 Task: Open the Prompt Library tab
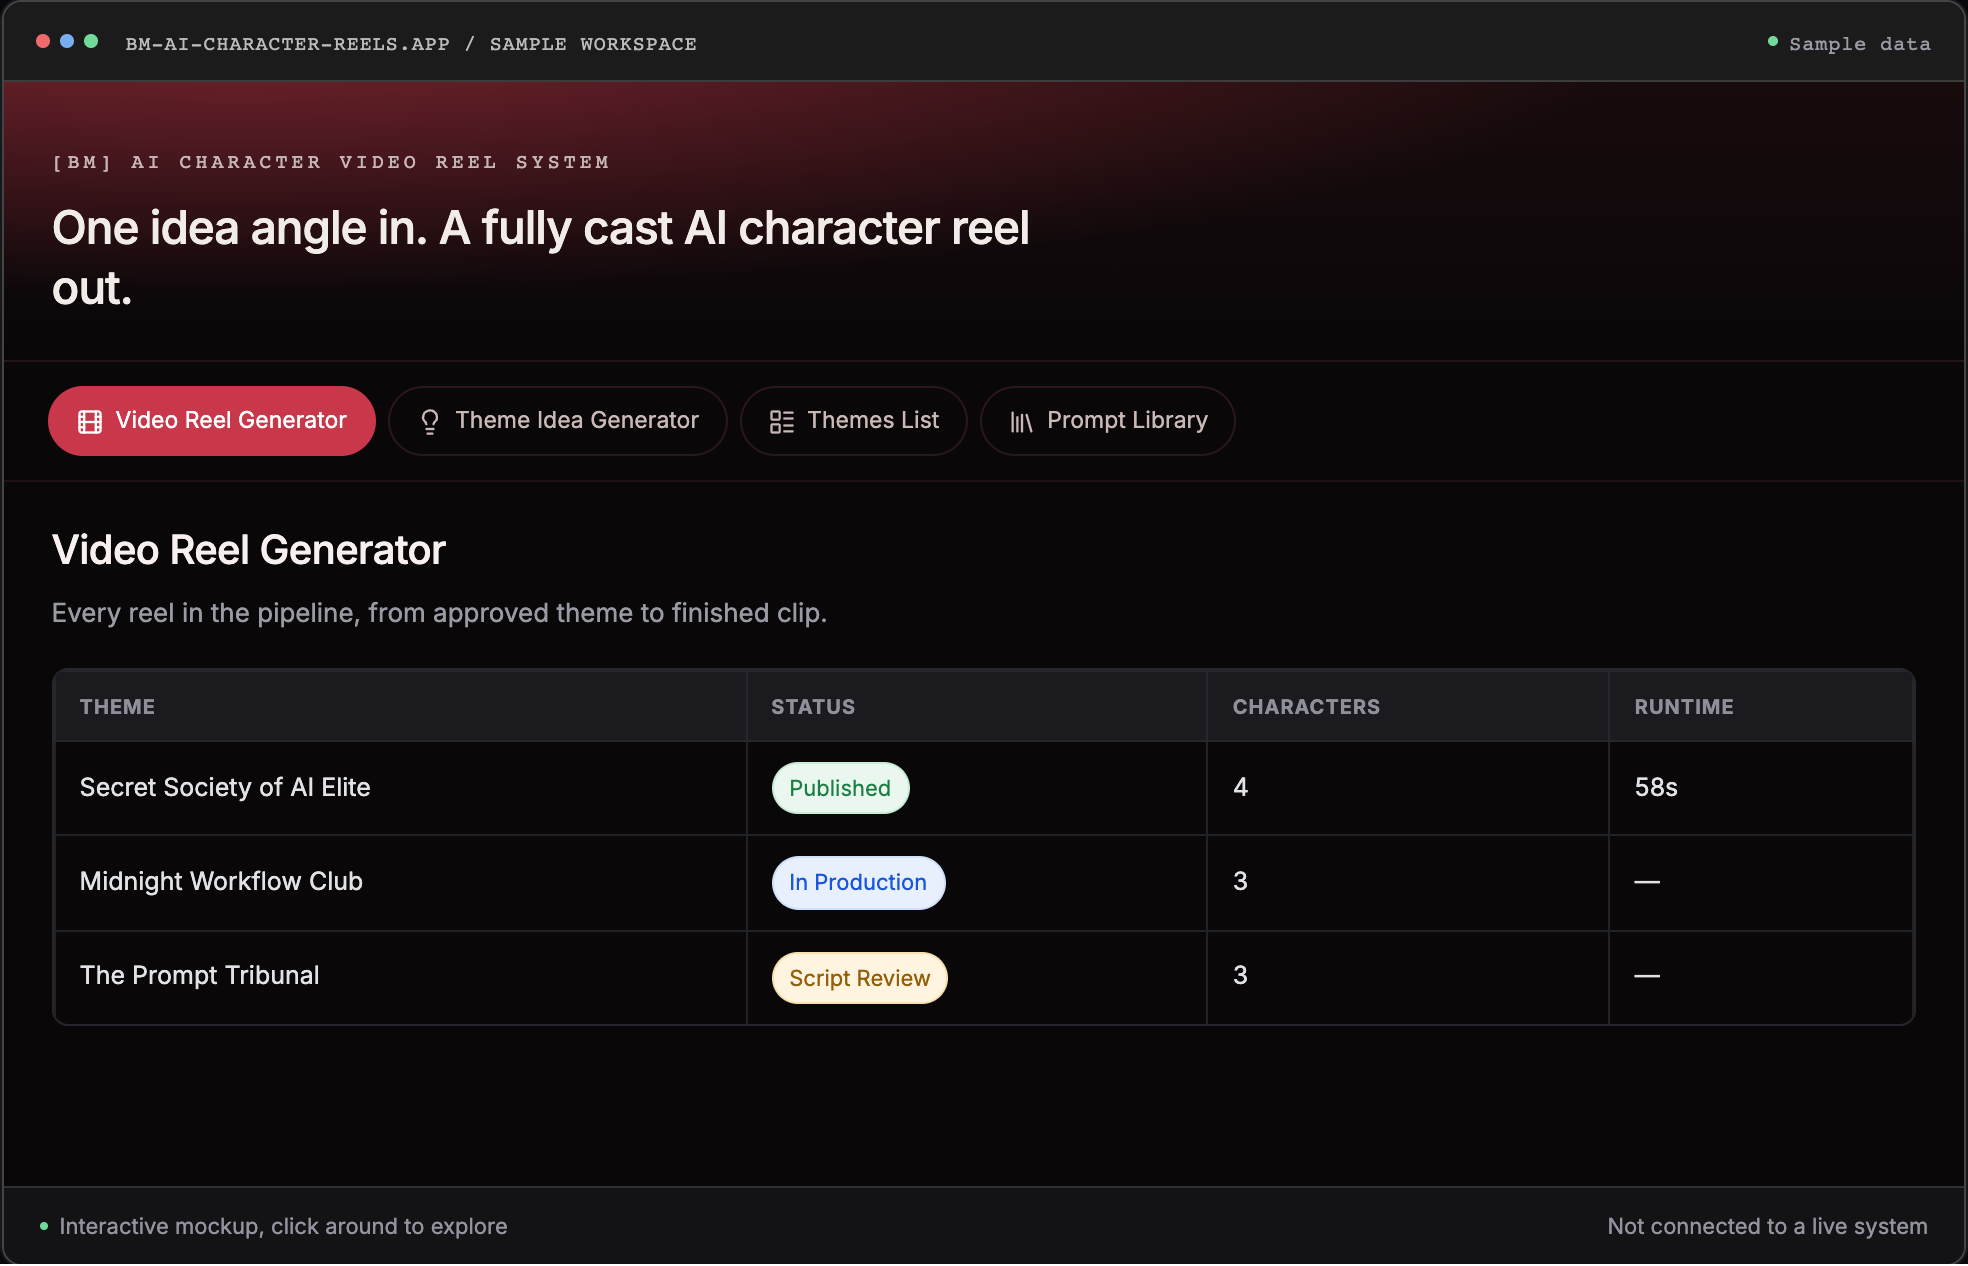1108,421
